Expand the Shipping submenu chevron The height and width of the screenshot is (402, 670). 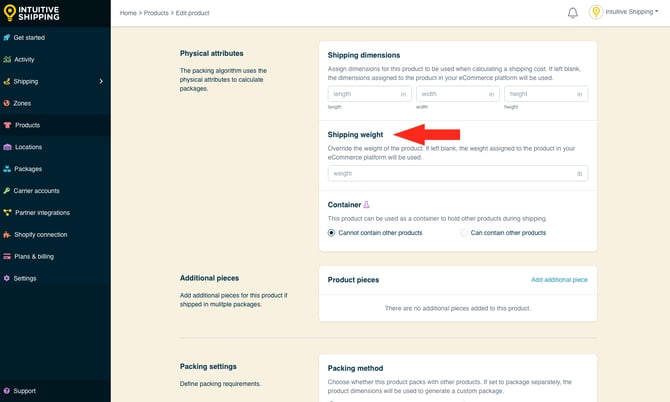coord(101,81)
